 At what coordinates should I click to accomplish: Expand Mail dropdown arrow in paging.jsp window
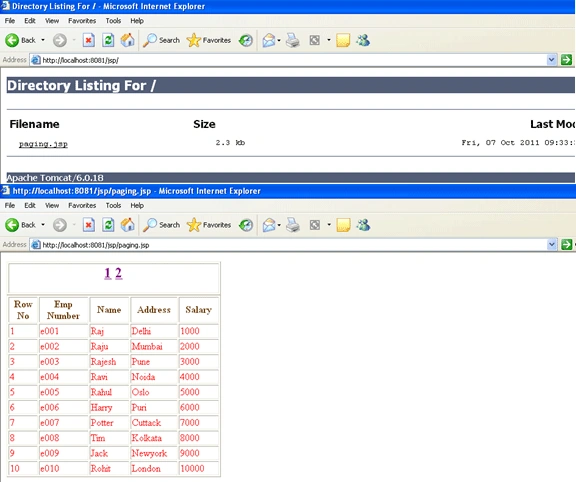(279, 225)
